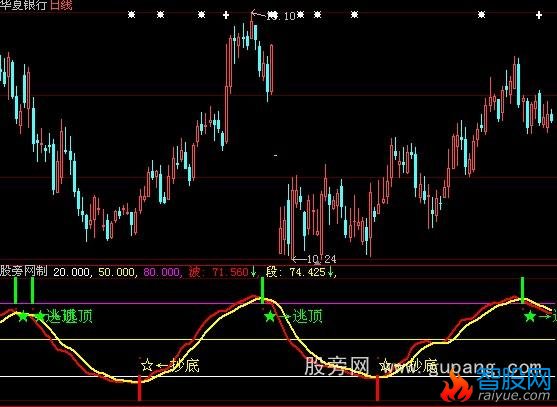Click green star beside the middle 逃顶 label
557x407 pixels.
coord(270,316)
